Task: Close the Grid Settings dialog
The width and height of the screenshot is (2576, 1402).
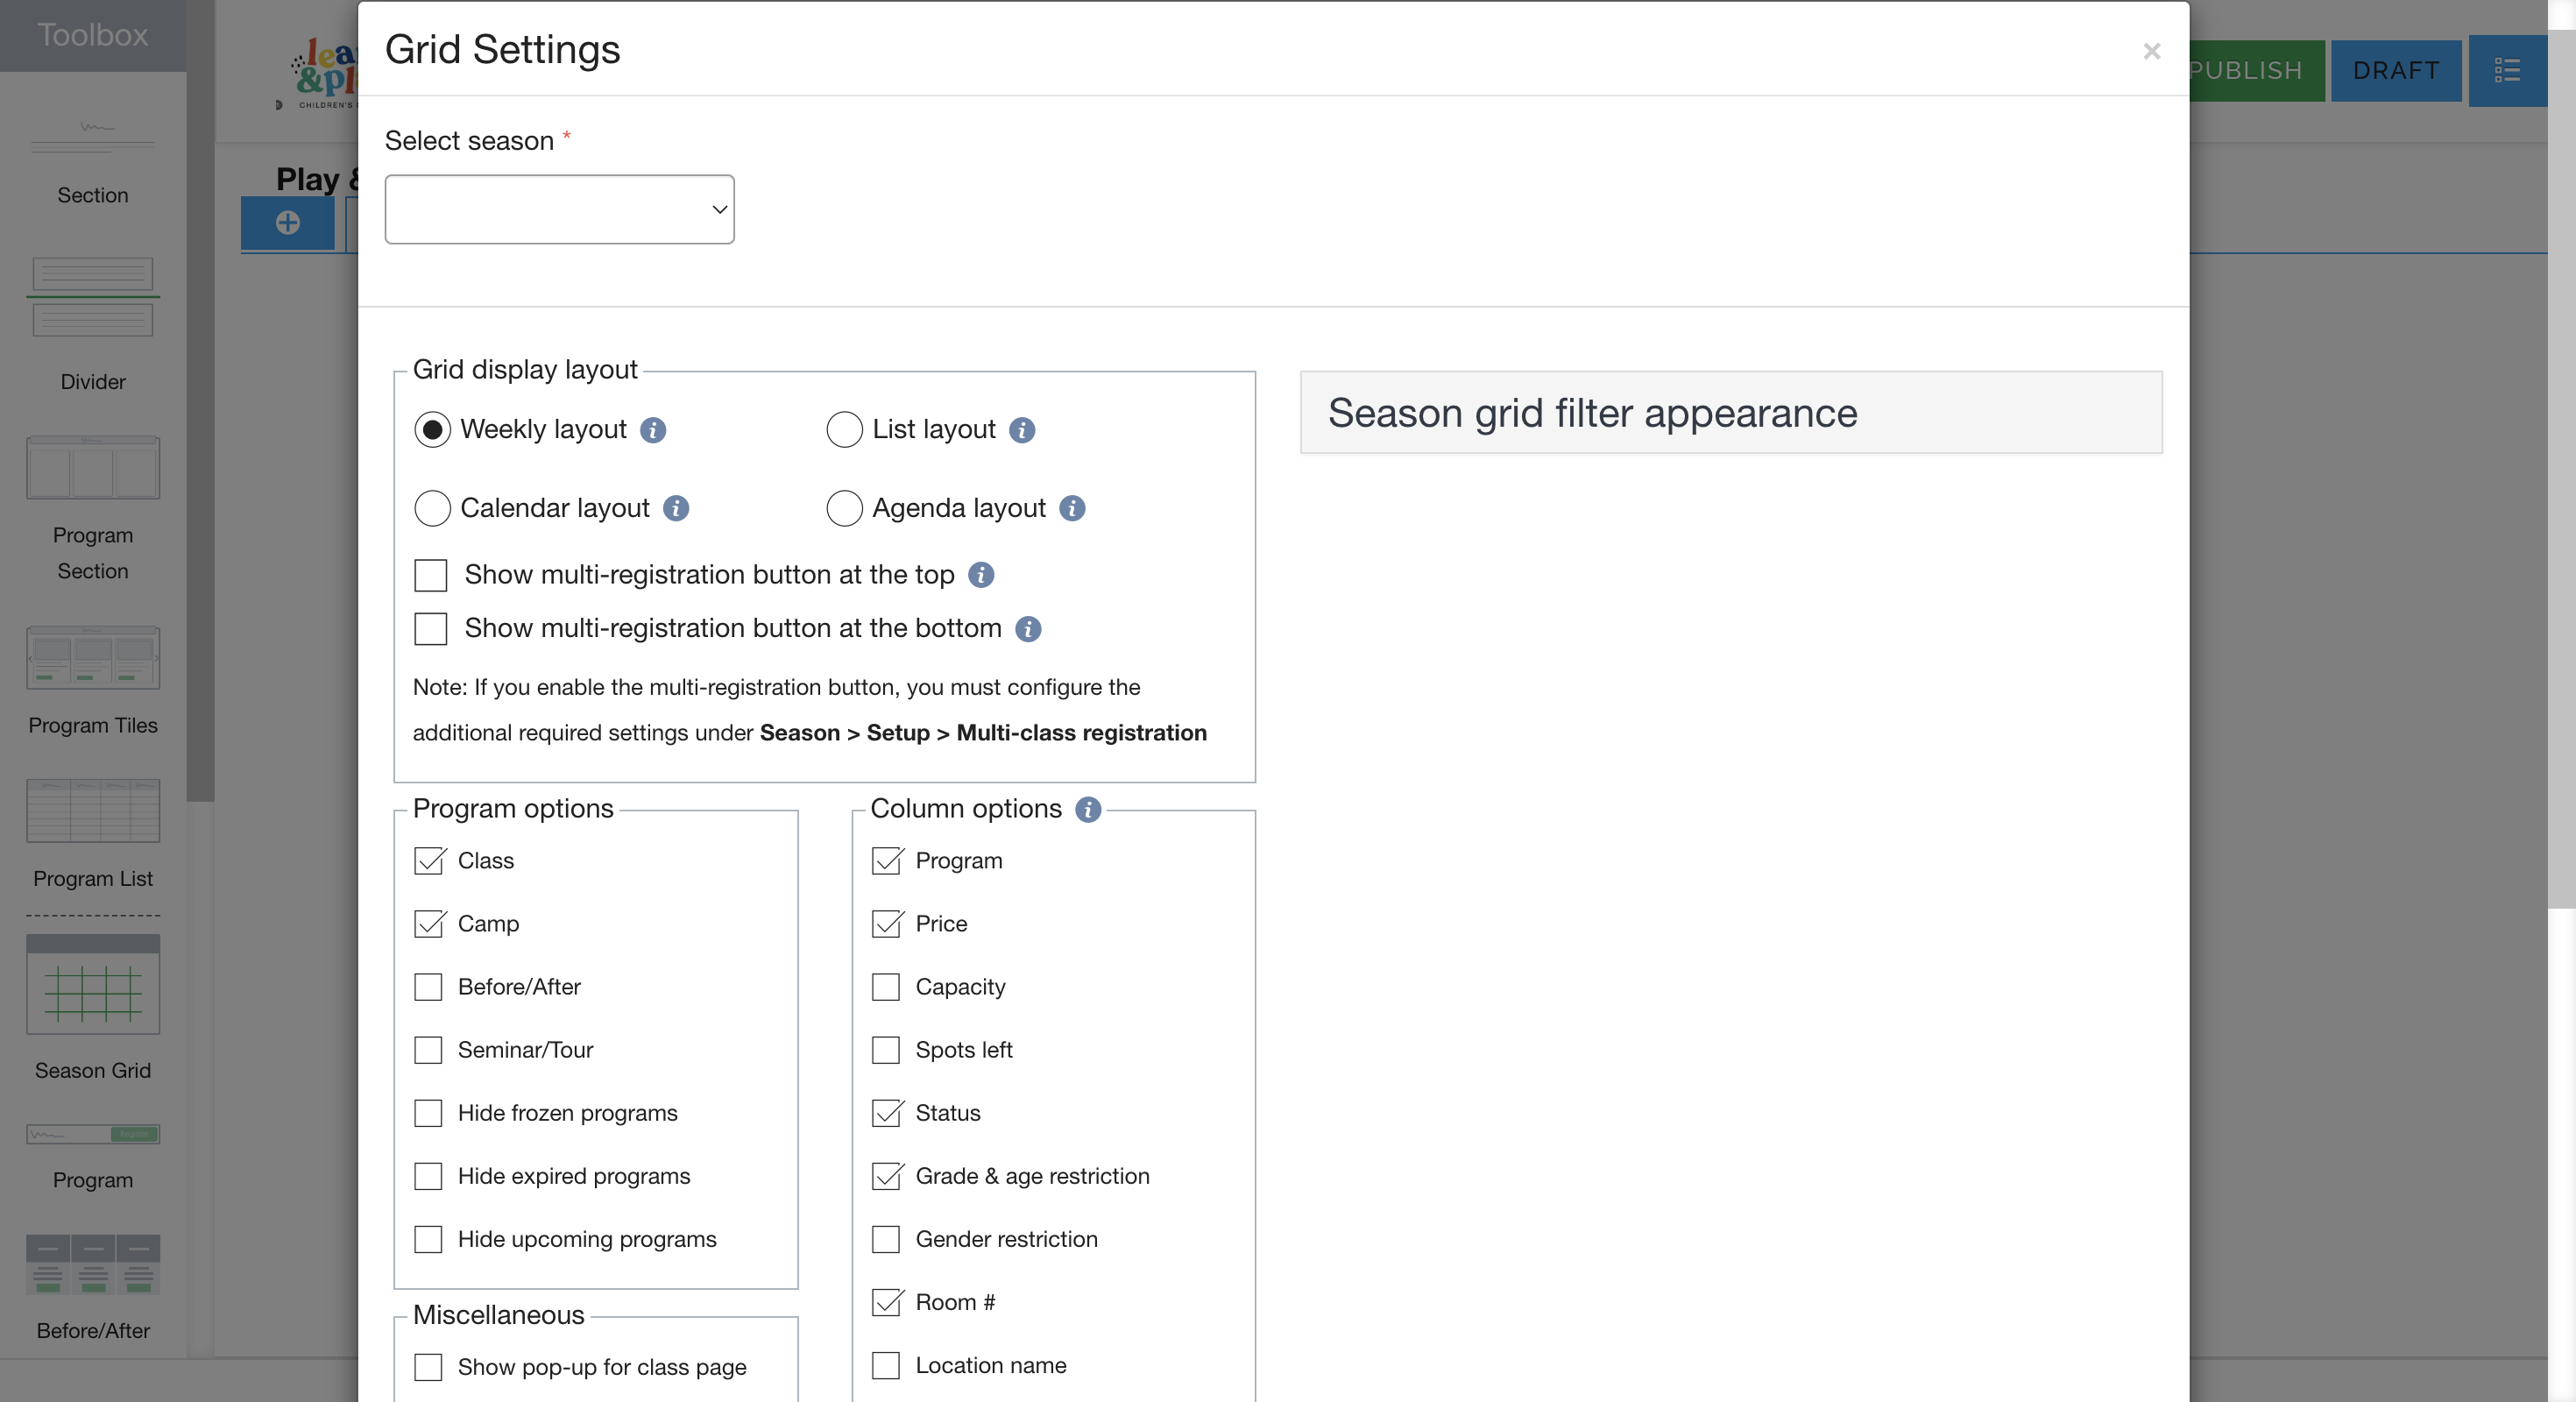Action: 2152,51
